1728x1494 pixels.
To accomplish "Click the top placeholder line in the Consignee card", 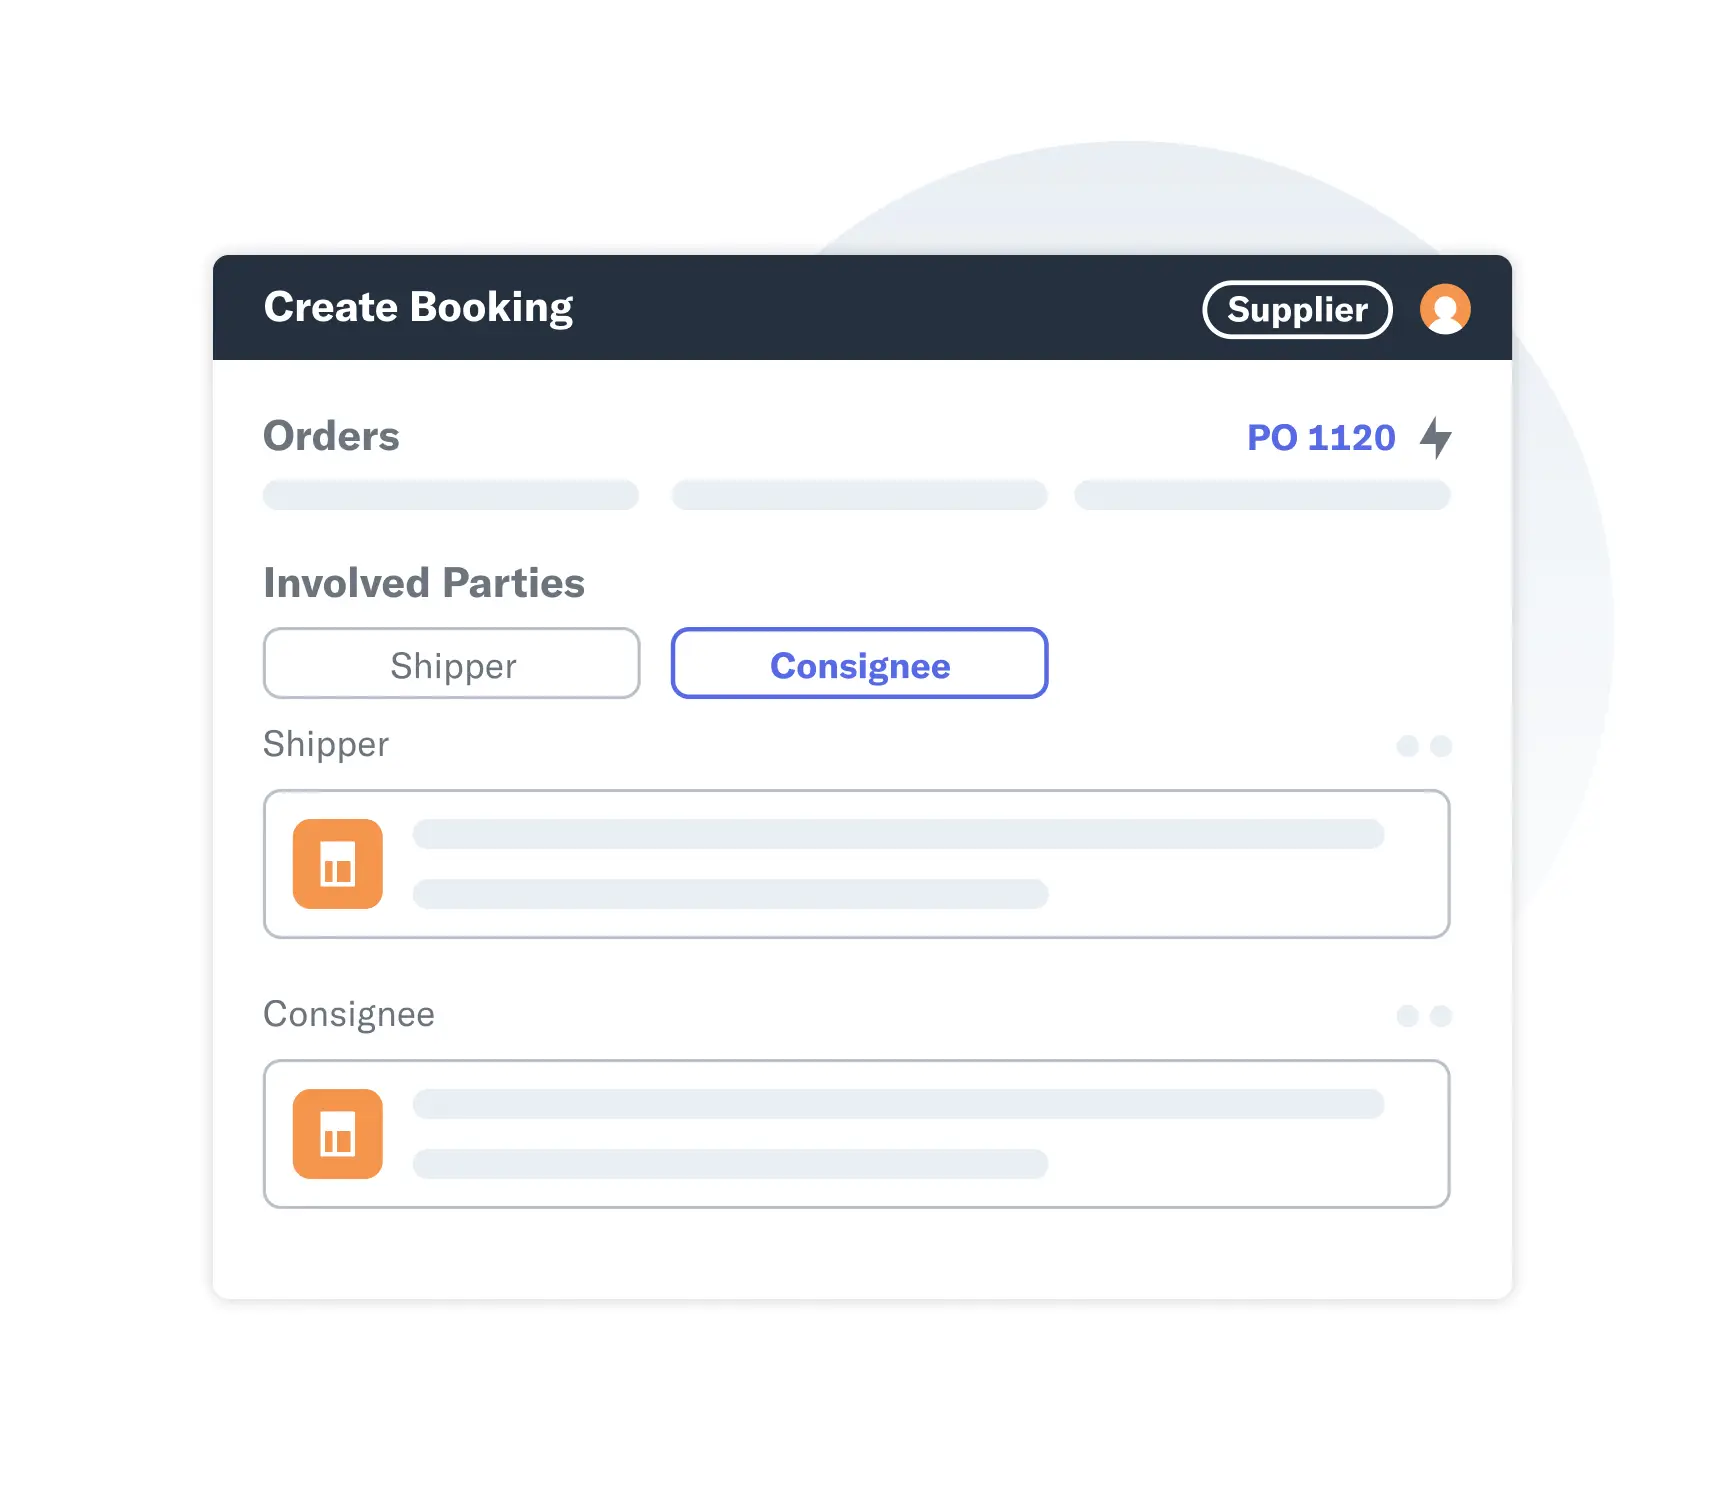I will click(899, 1104).
